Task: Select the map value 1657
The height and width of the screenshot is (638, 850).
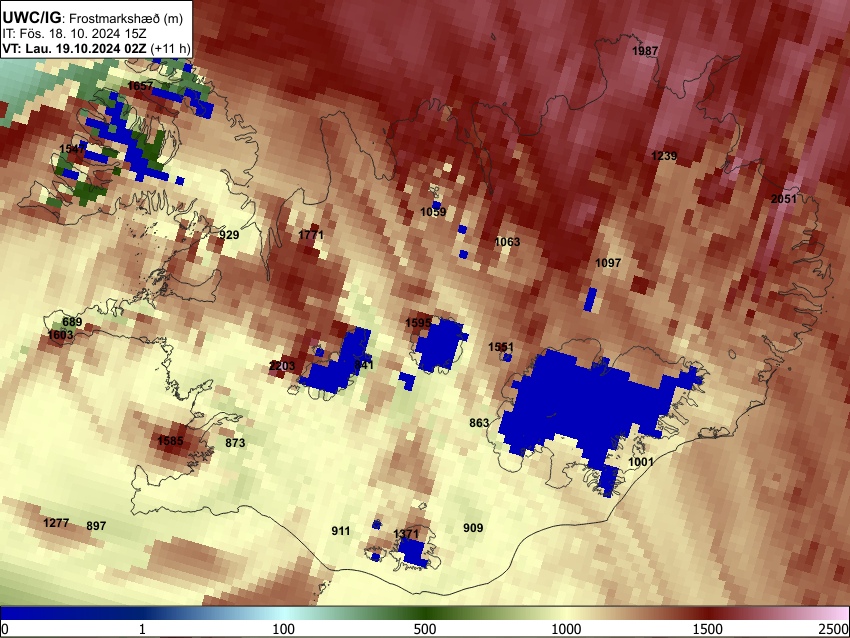Action: pyautogui.click(x=140, y=86)
